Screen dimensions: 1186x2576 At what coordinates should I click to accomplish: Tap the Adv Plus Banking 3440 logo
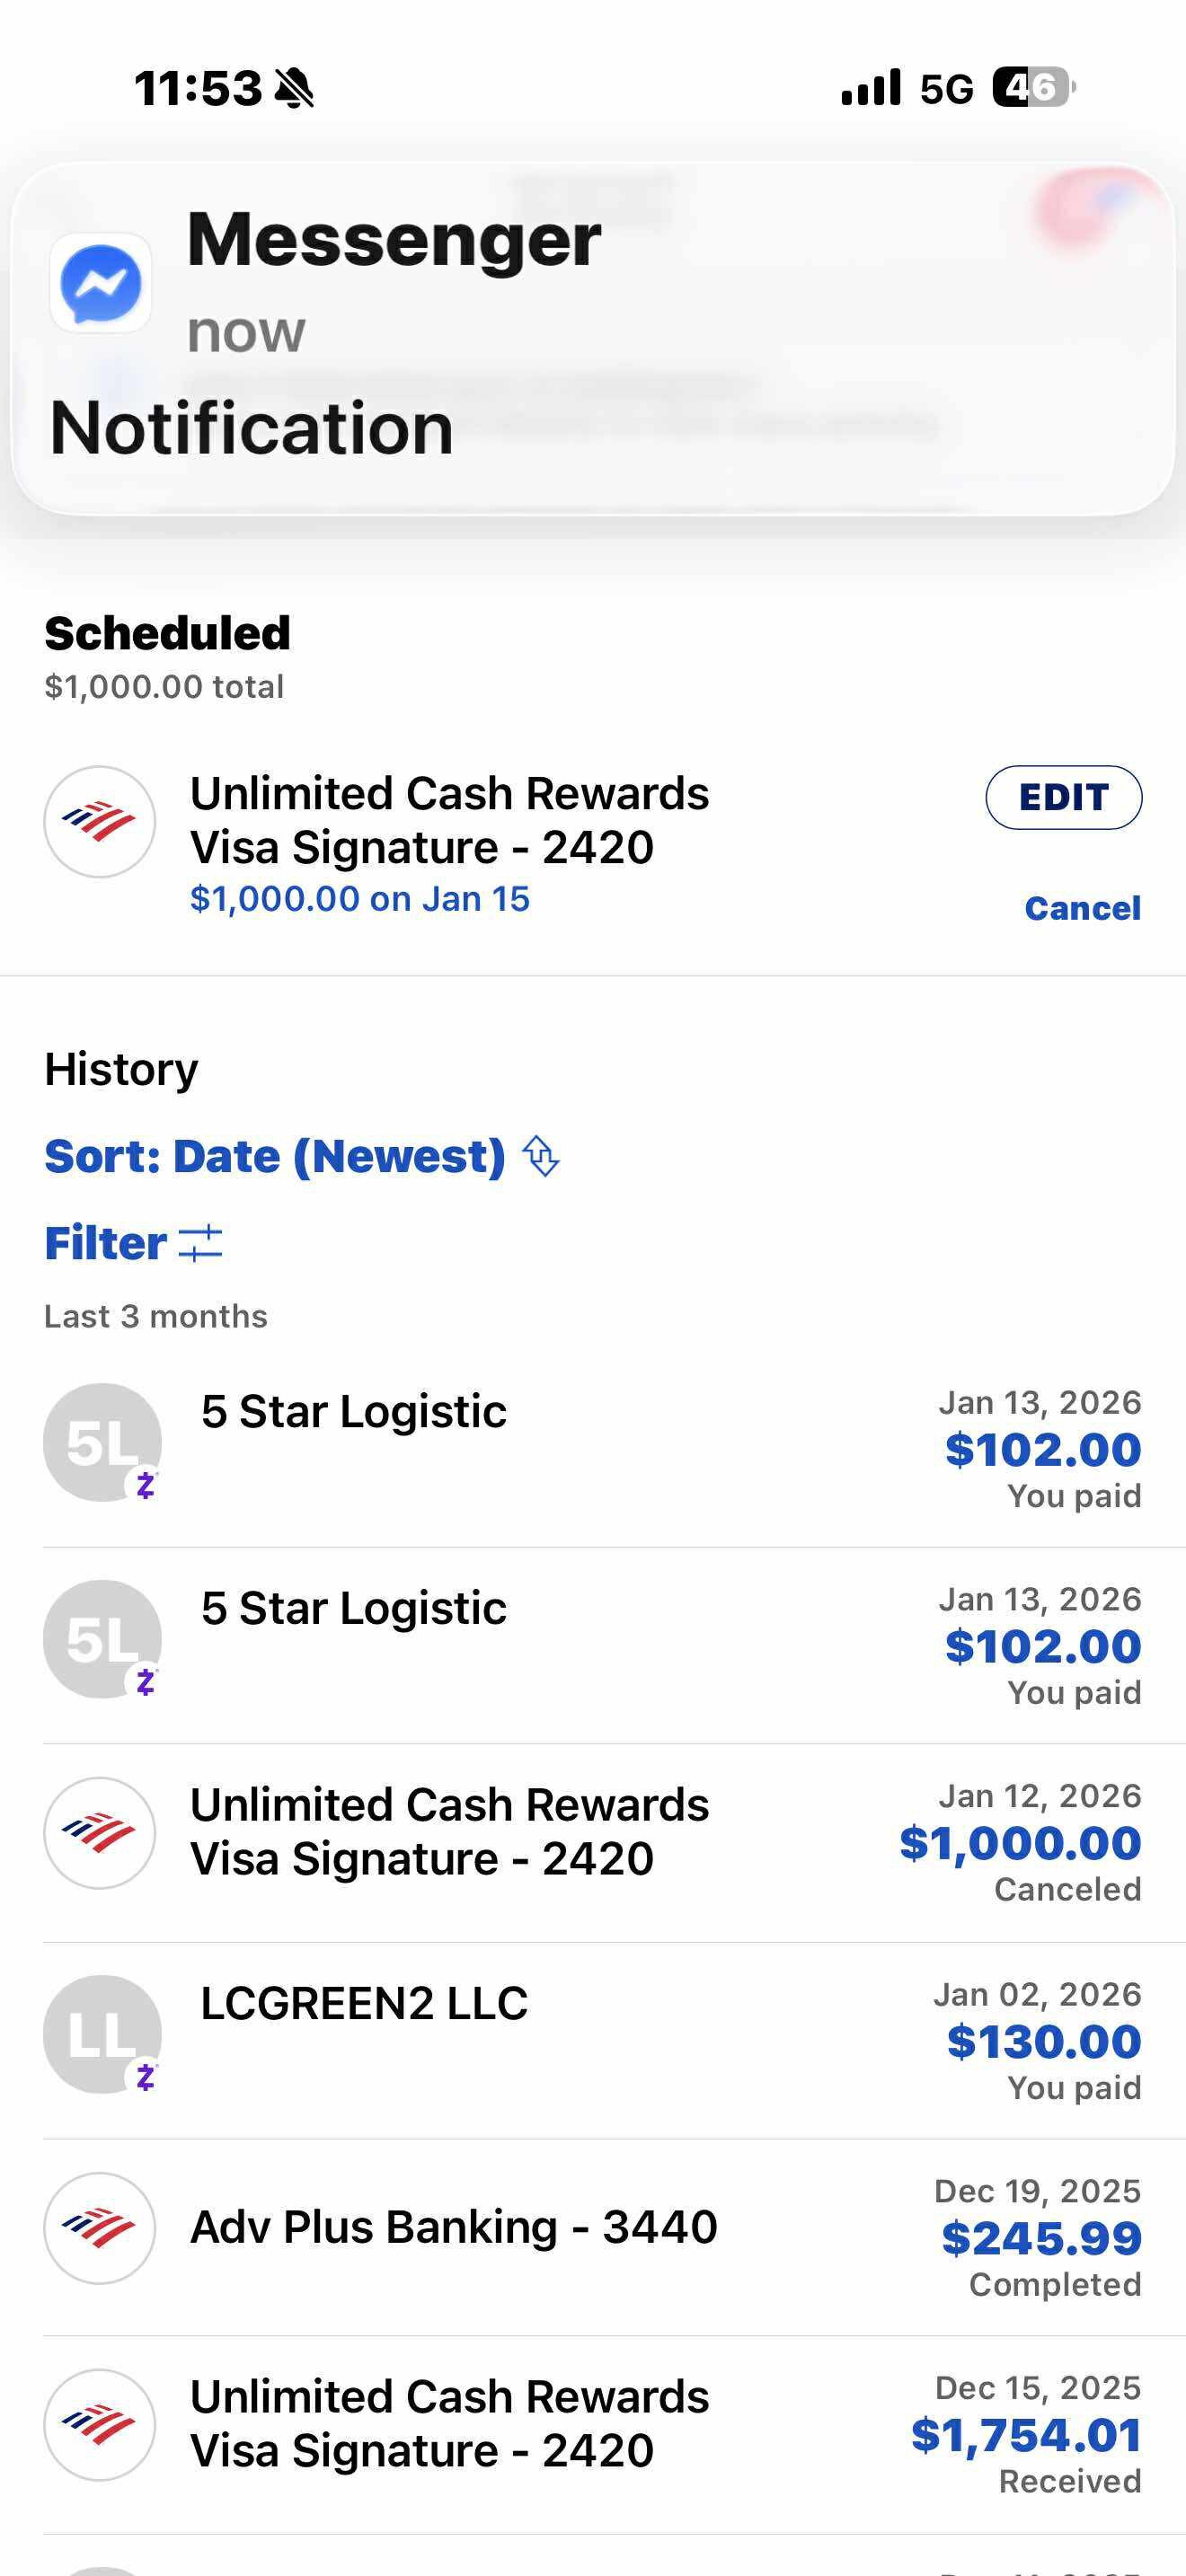[x=100, y=2228]
